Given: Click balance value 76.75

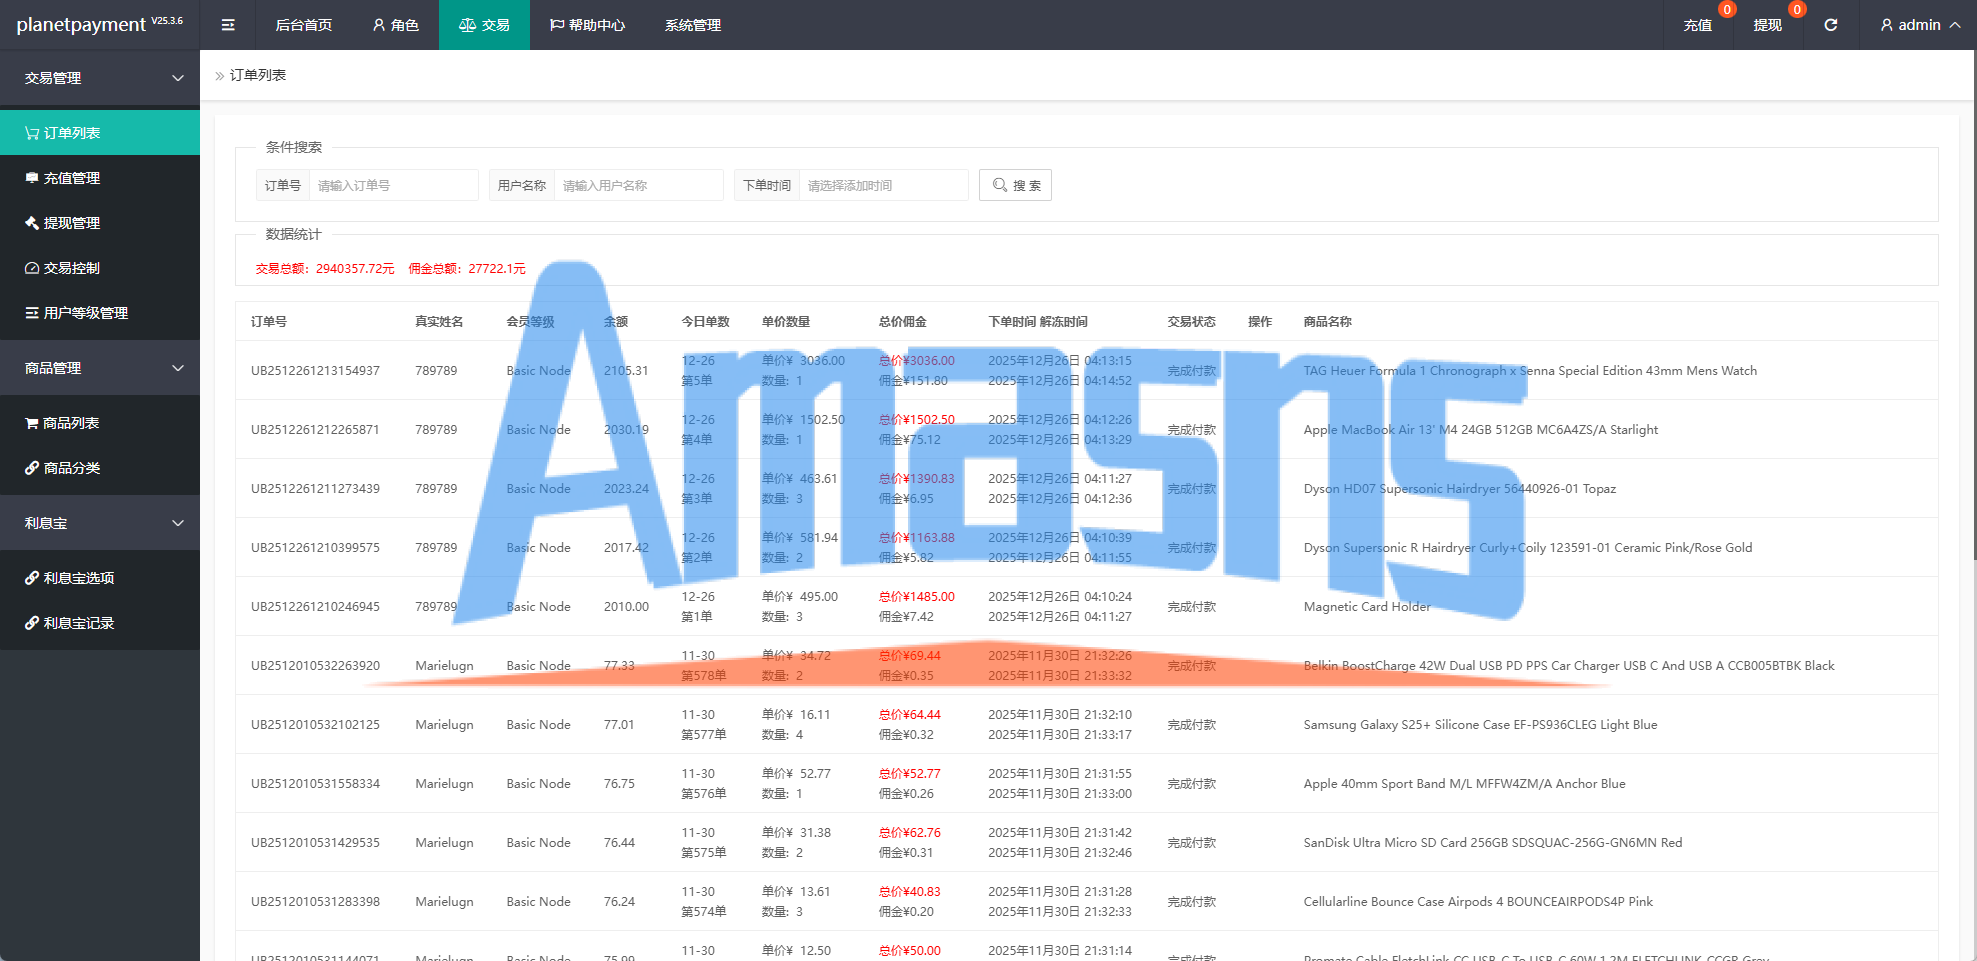Looking at the screenshot, I should pyautogui.click(x=619, y=783).
